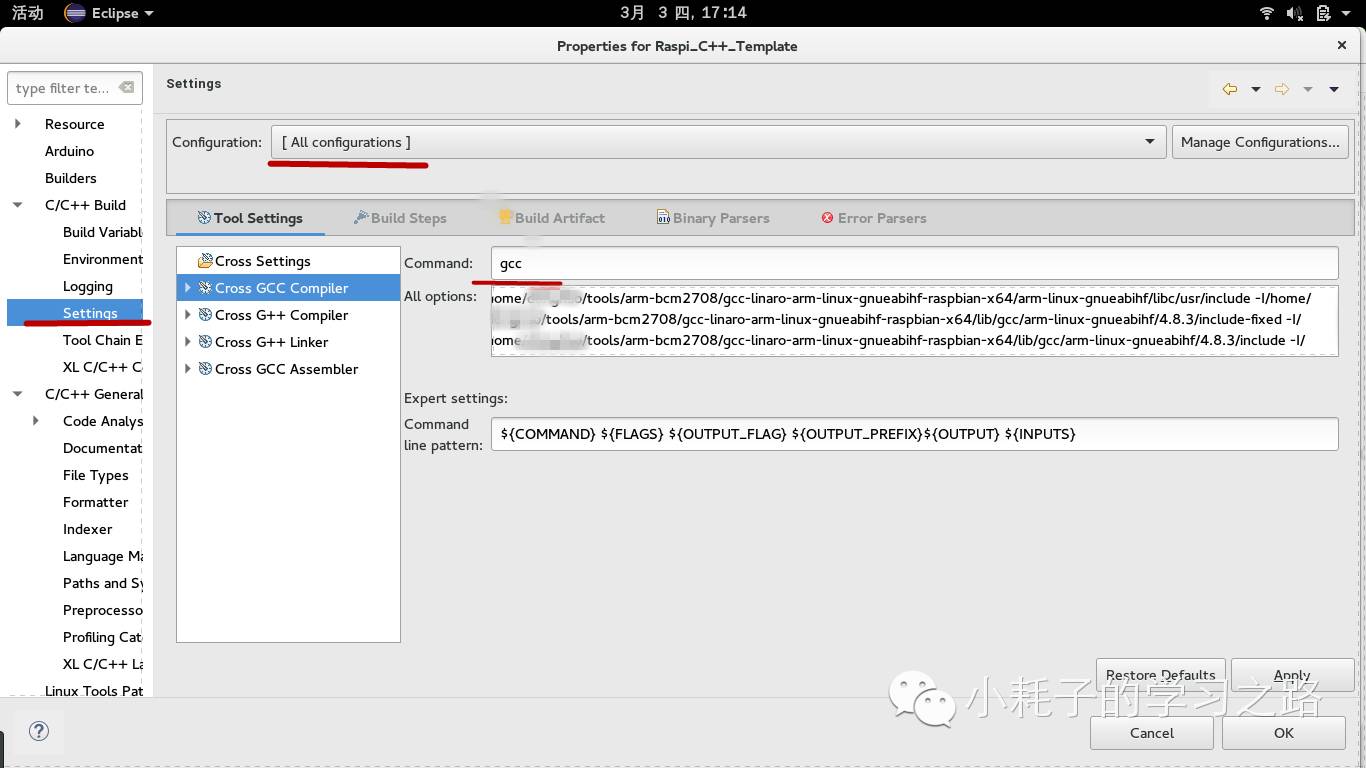1366x768 pixels.
Task: Go back using the yellow back arrow
Action: [x=1230, y=89]
